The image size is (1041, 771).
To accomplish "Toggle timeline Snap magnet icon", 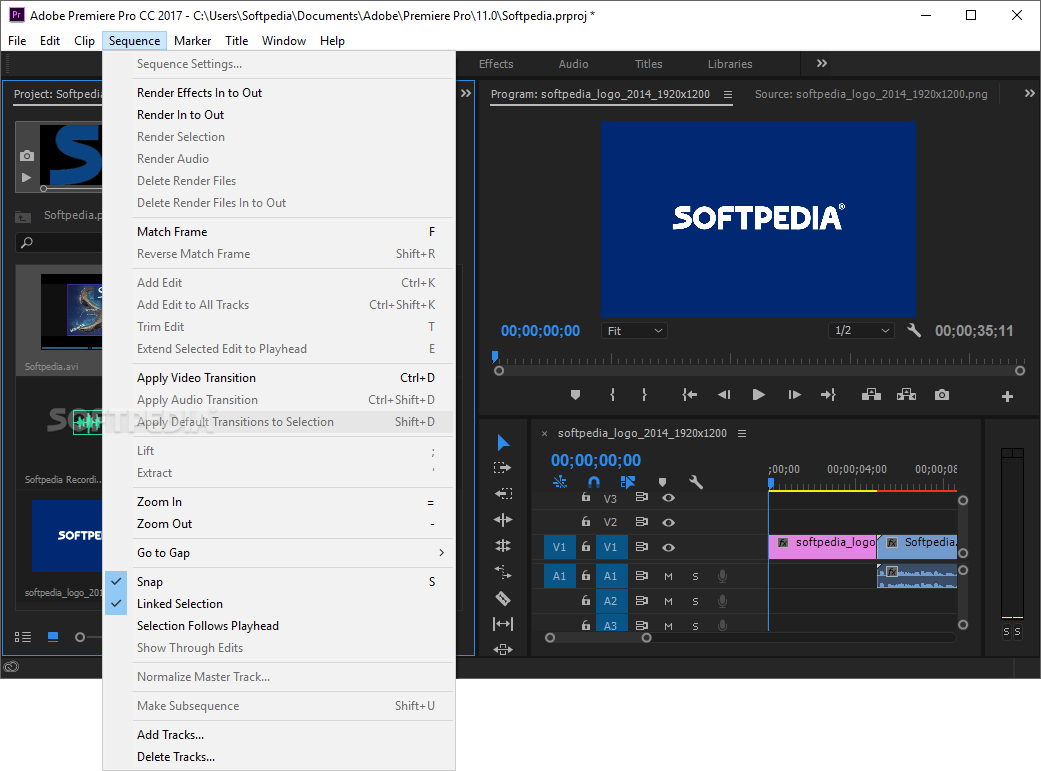I will click(594, 481).
